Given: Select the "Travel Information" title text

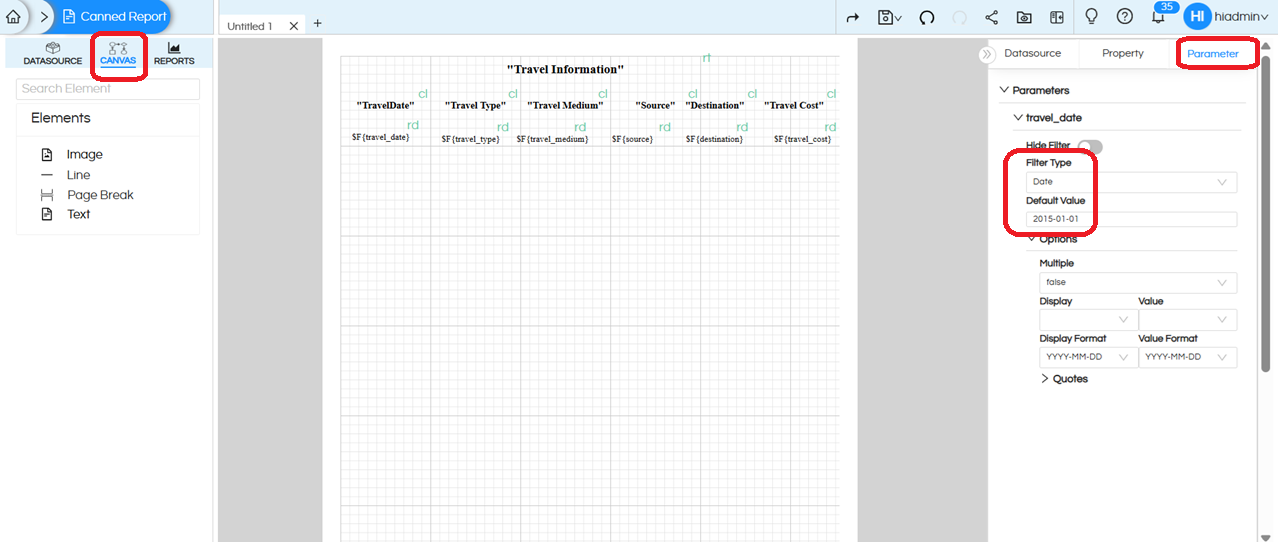Looking at the screenshot, I should click(565, 69).
